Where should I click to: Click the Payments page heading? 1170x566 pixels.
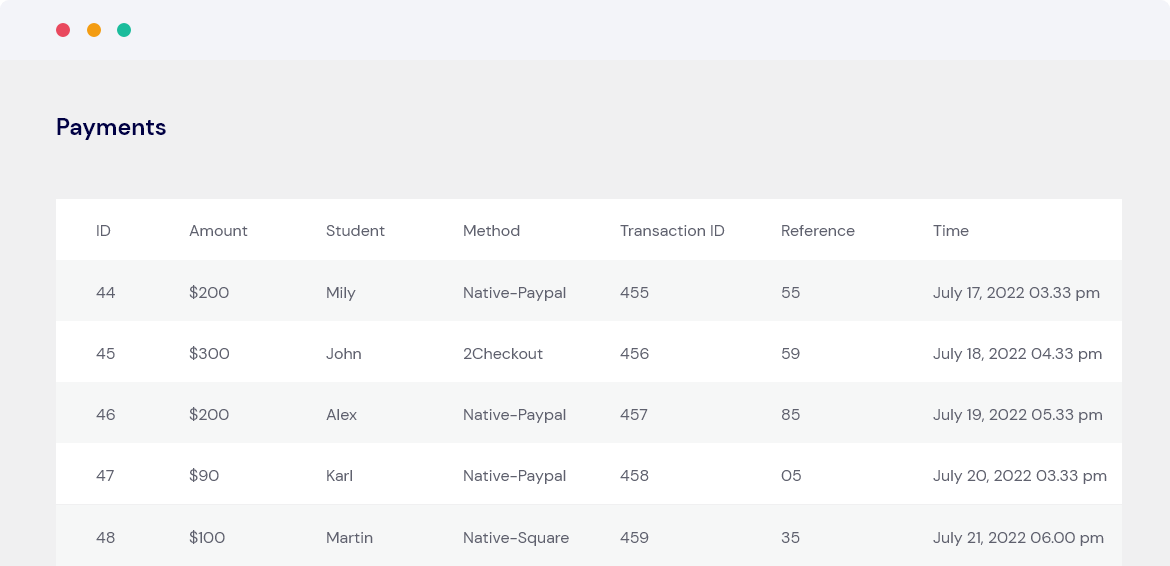tap(111, 127)
